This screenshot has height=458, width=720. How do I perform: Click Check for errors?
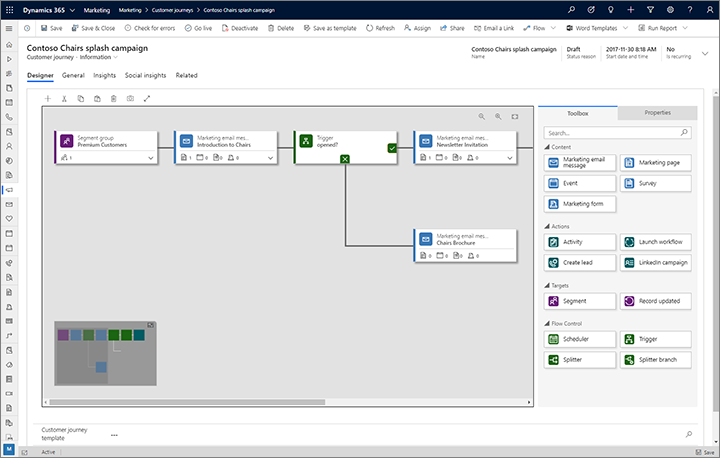pyautogui.click(x=150, y=28)
